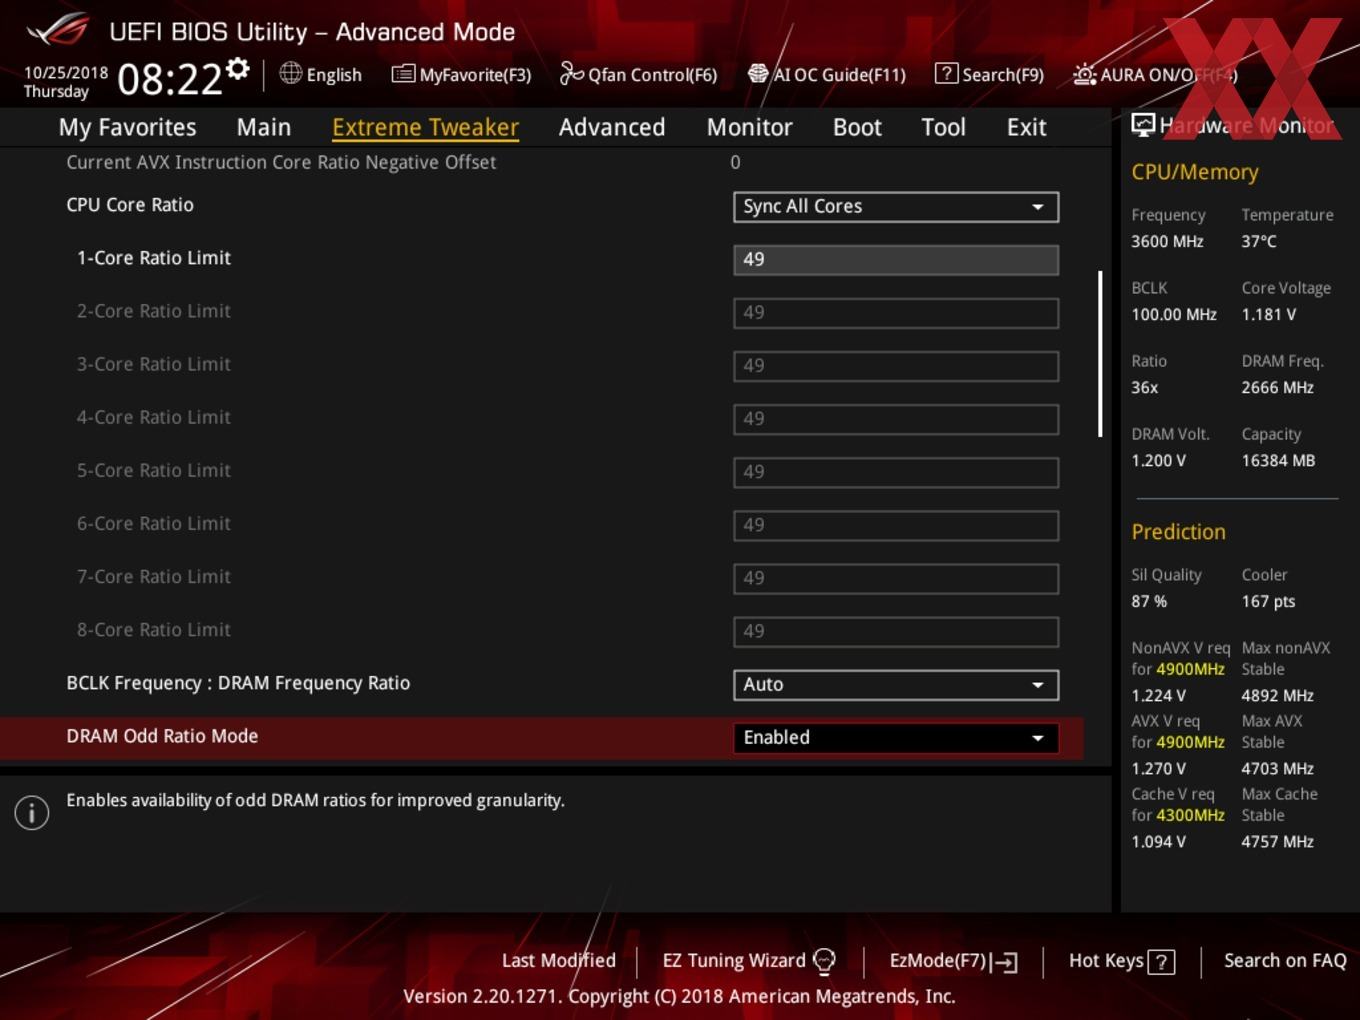The width and height of the screenshot is (1360, 1020).
Task: Open the Monitor tab
Action: point(750,127)
